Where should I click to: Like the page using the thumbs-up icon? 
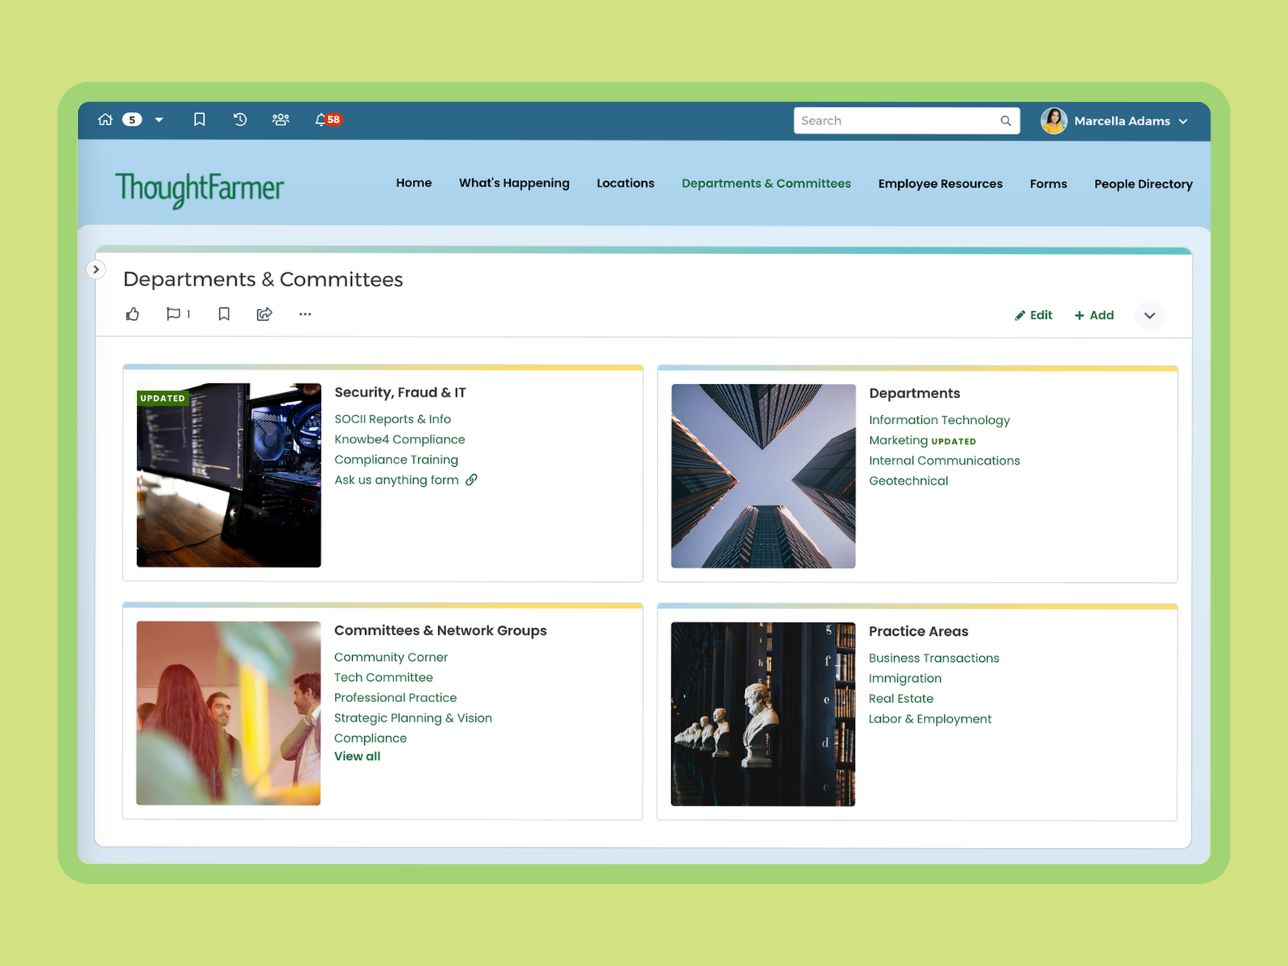pyautogui.click(x=133, y=313)
